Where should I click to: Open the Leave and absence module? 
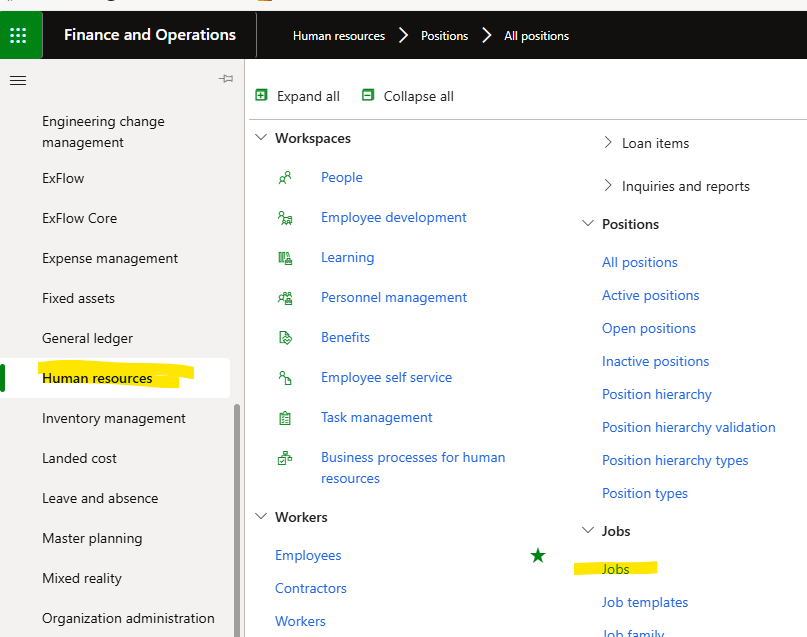[100, 499]
